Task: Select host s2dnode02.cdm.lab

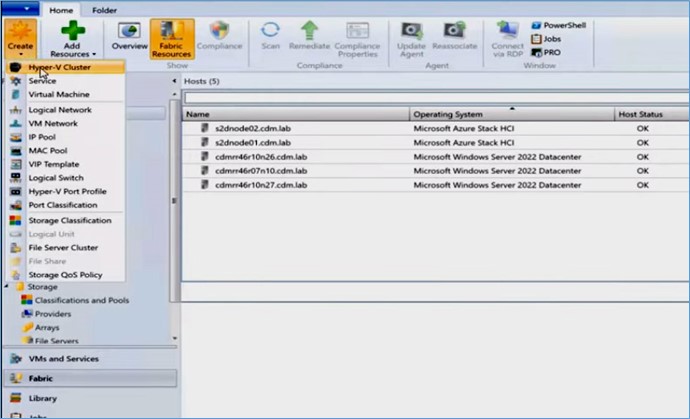Action: pos(436,129)
